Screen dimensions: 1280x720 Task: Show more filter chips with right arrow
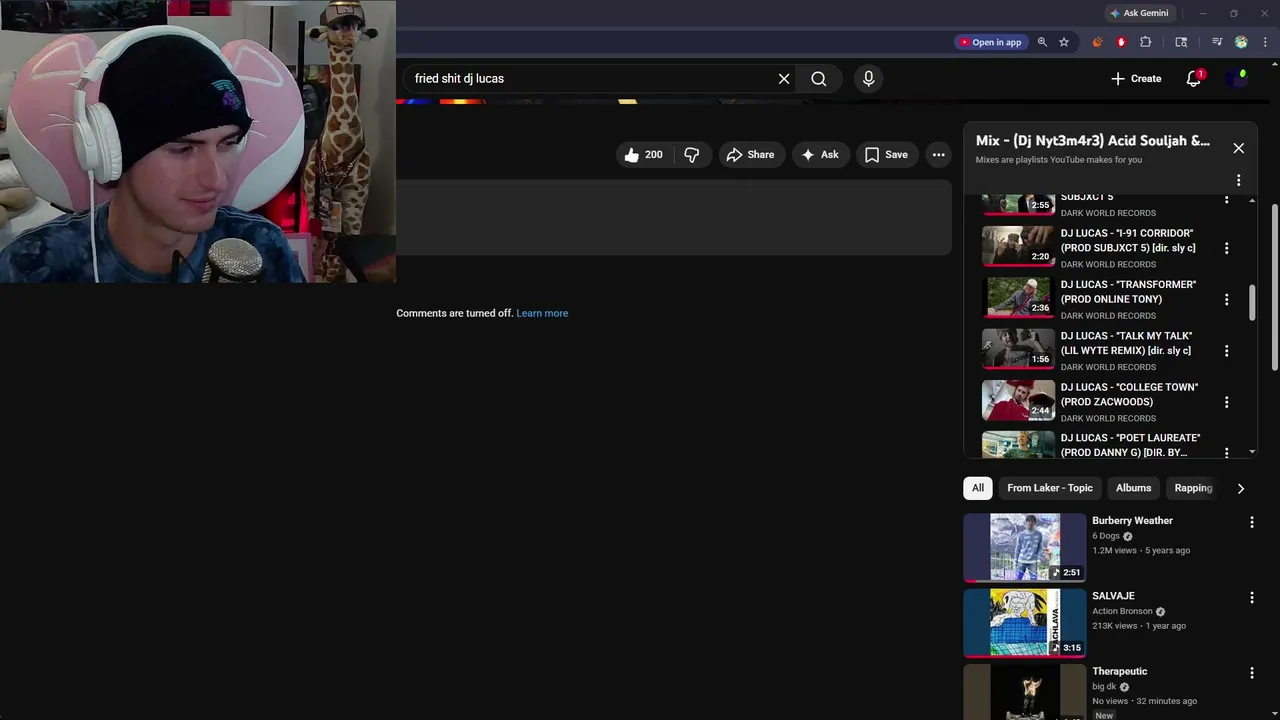click(x=1240, y=489)
